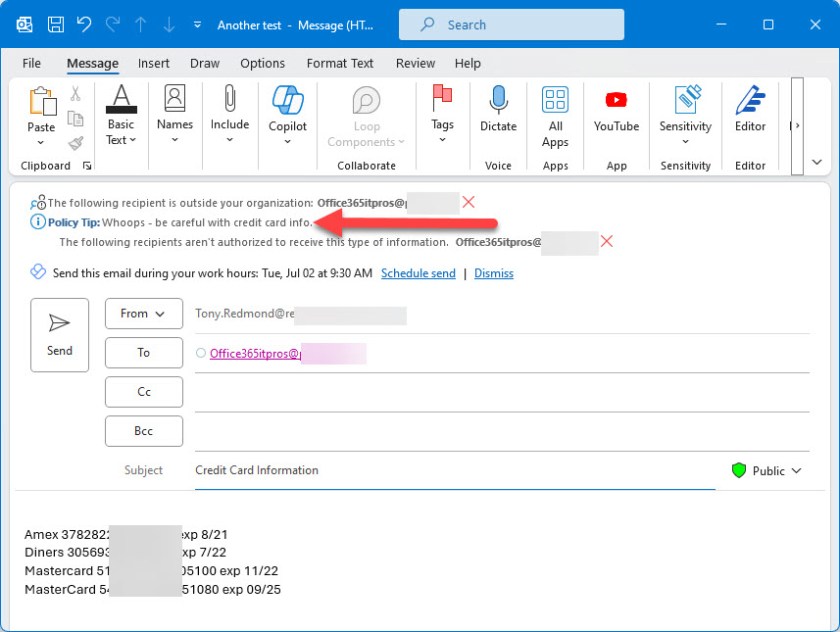Click the Cut scissors icon
Viewport: 840px width, 632px height.
tap(76, 94)
